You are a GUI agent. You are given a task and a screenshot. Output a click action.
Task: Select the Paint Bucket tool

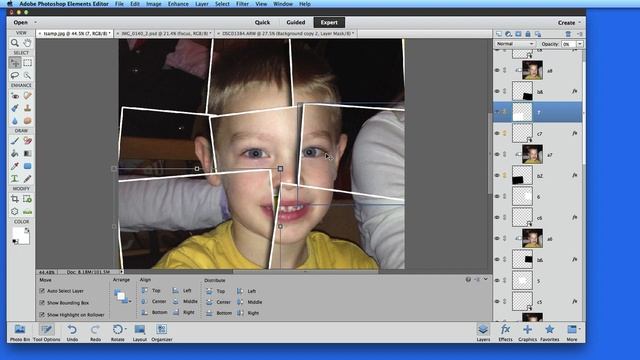coord(15,153)
